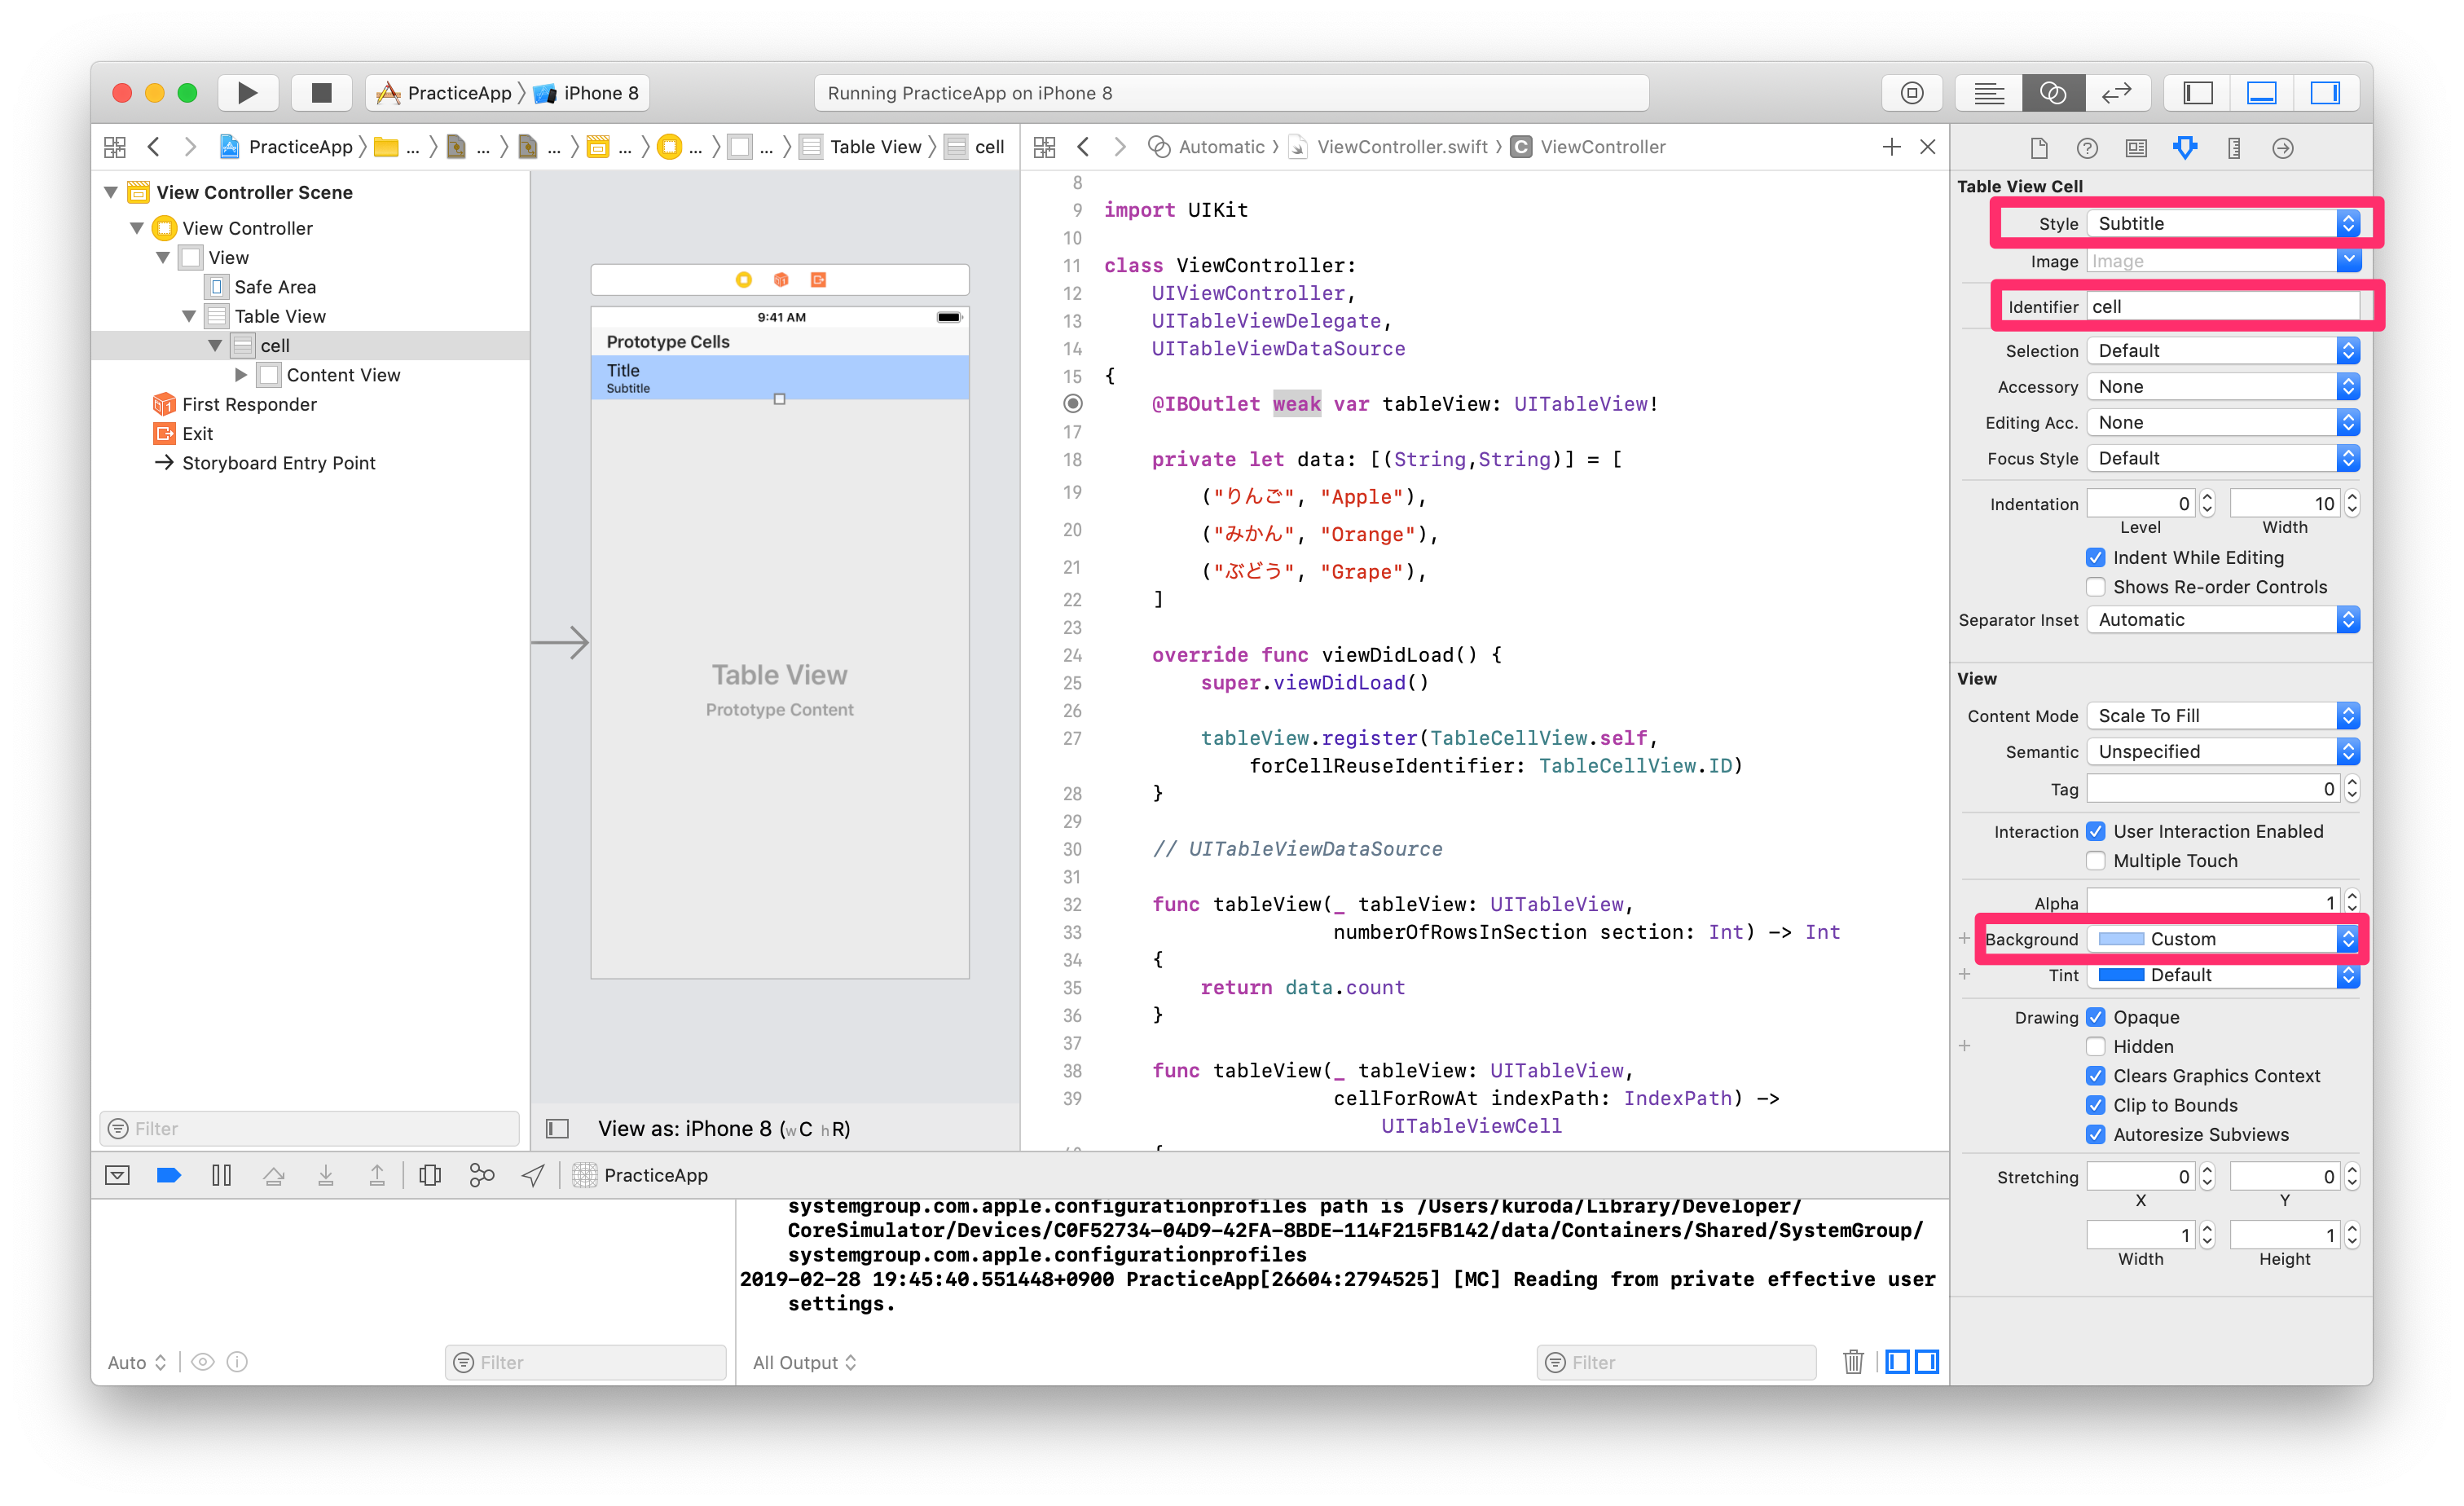Toggle the Shows Re-order Controls checkbox
This screenshot has height=1506, width=2464.
[x=2096, y=587]
